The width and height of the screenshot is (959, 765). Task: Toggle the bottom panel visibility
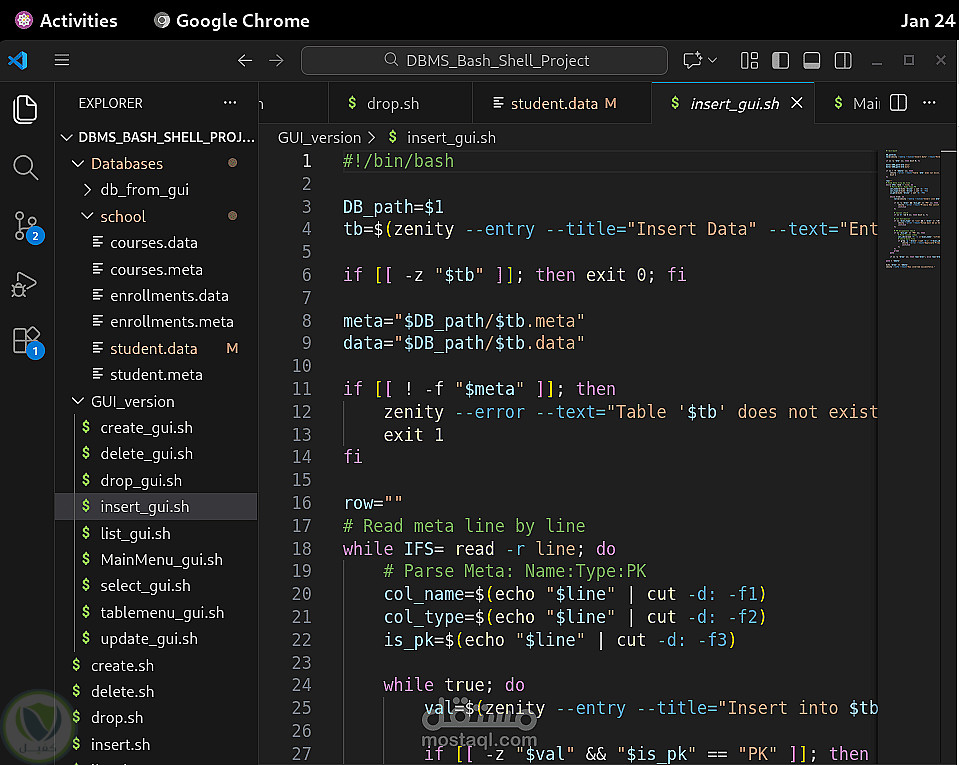click(x=812, y=60)
